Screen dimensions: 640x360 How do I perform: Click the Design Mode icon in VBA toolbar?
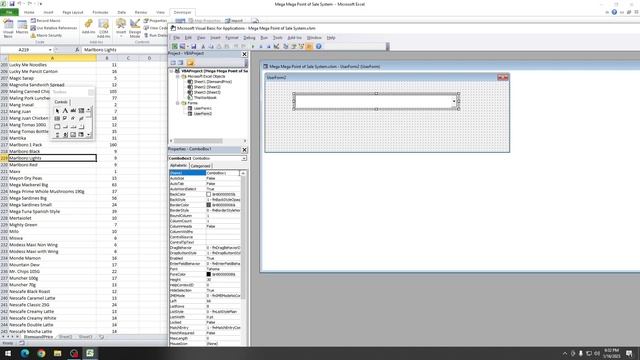point(276,47)
